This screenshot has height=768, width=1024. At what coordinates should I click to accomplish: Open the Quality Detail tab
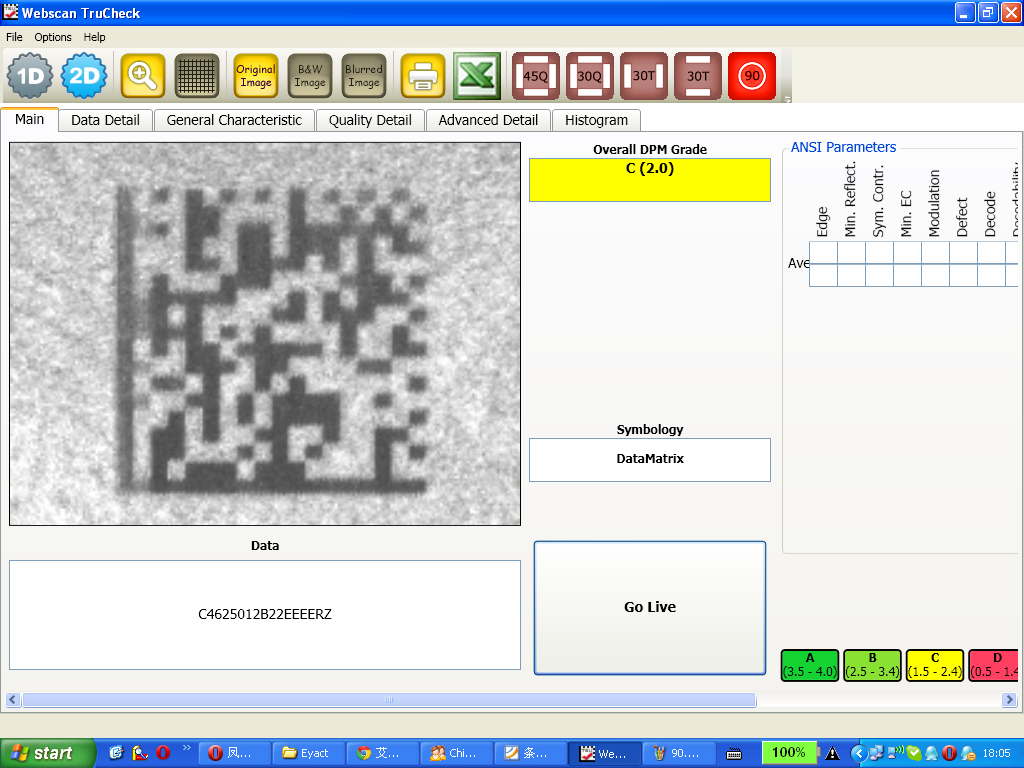click(x=370, y=120)
